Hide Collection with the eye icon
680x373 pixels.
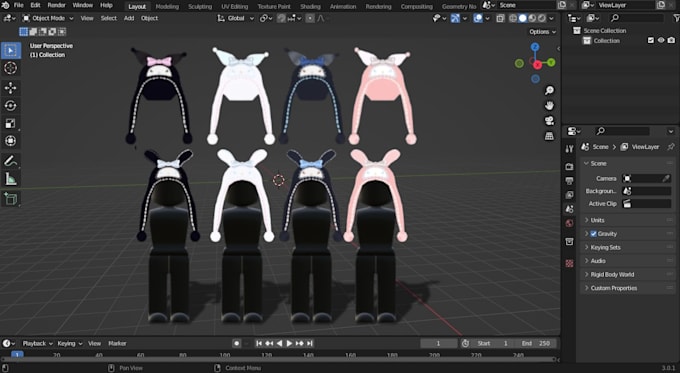[661, 40]
